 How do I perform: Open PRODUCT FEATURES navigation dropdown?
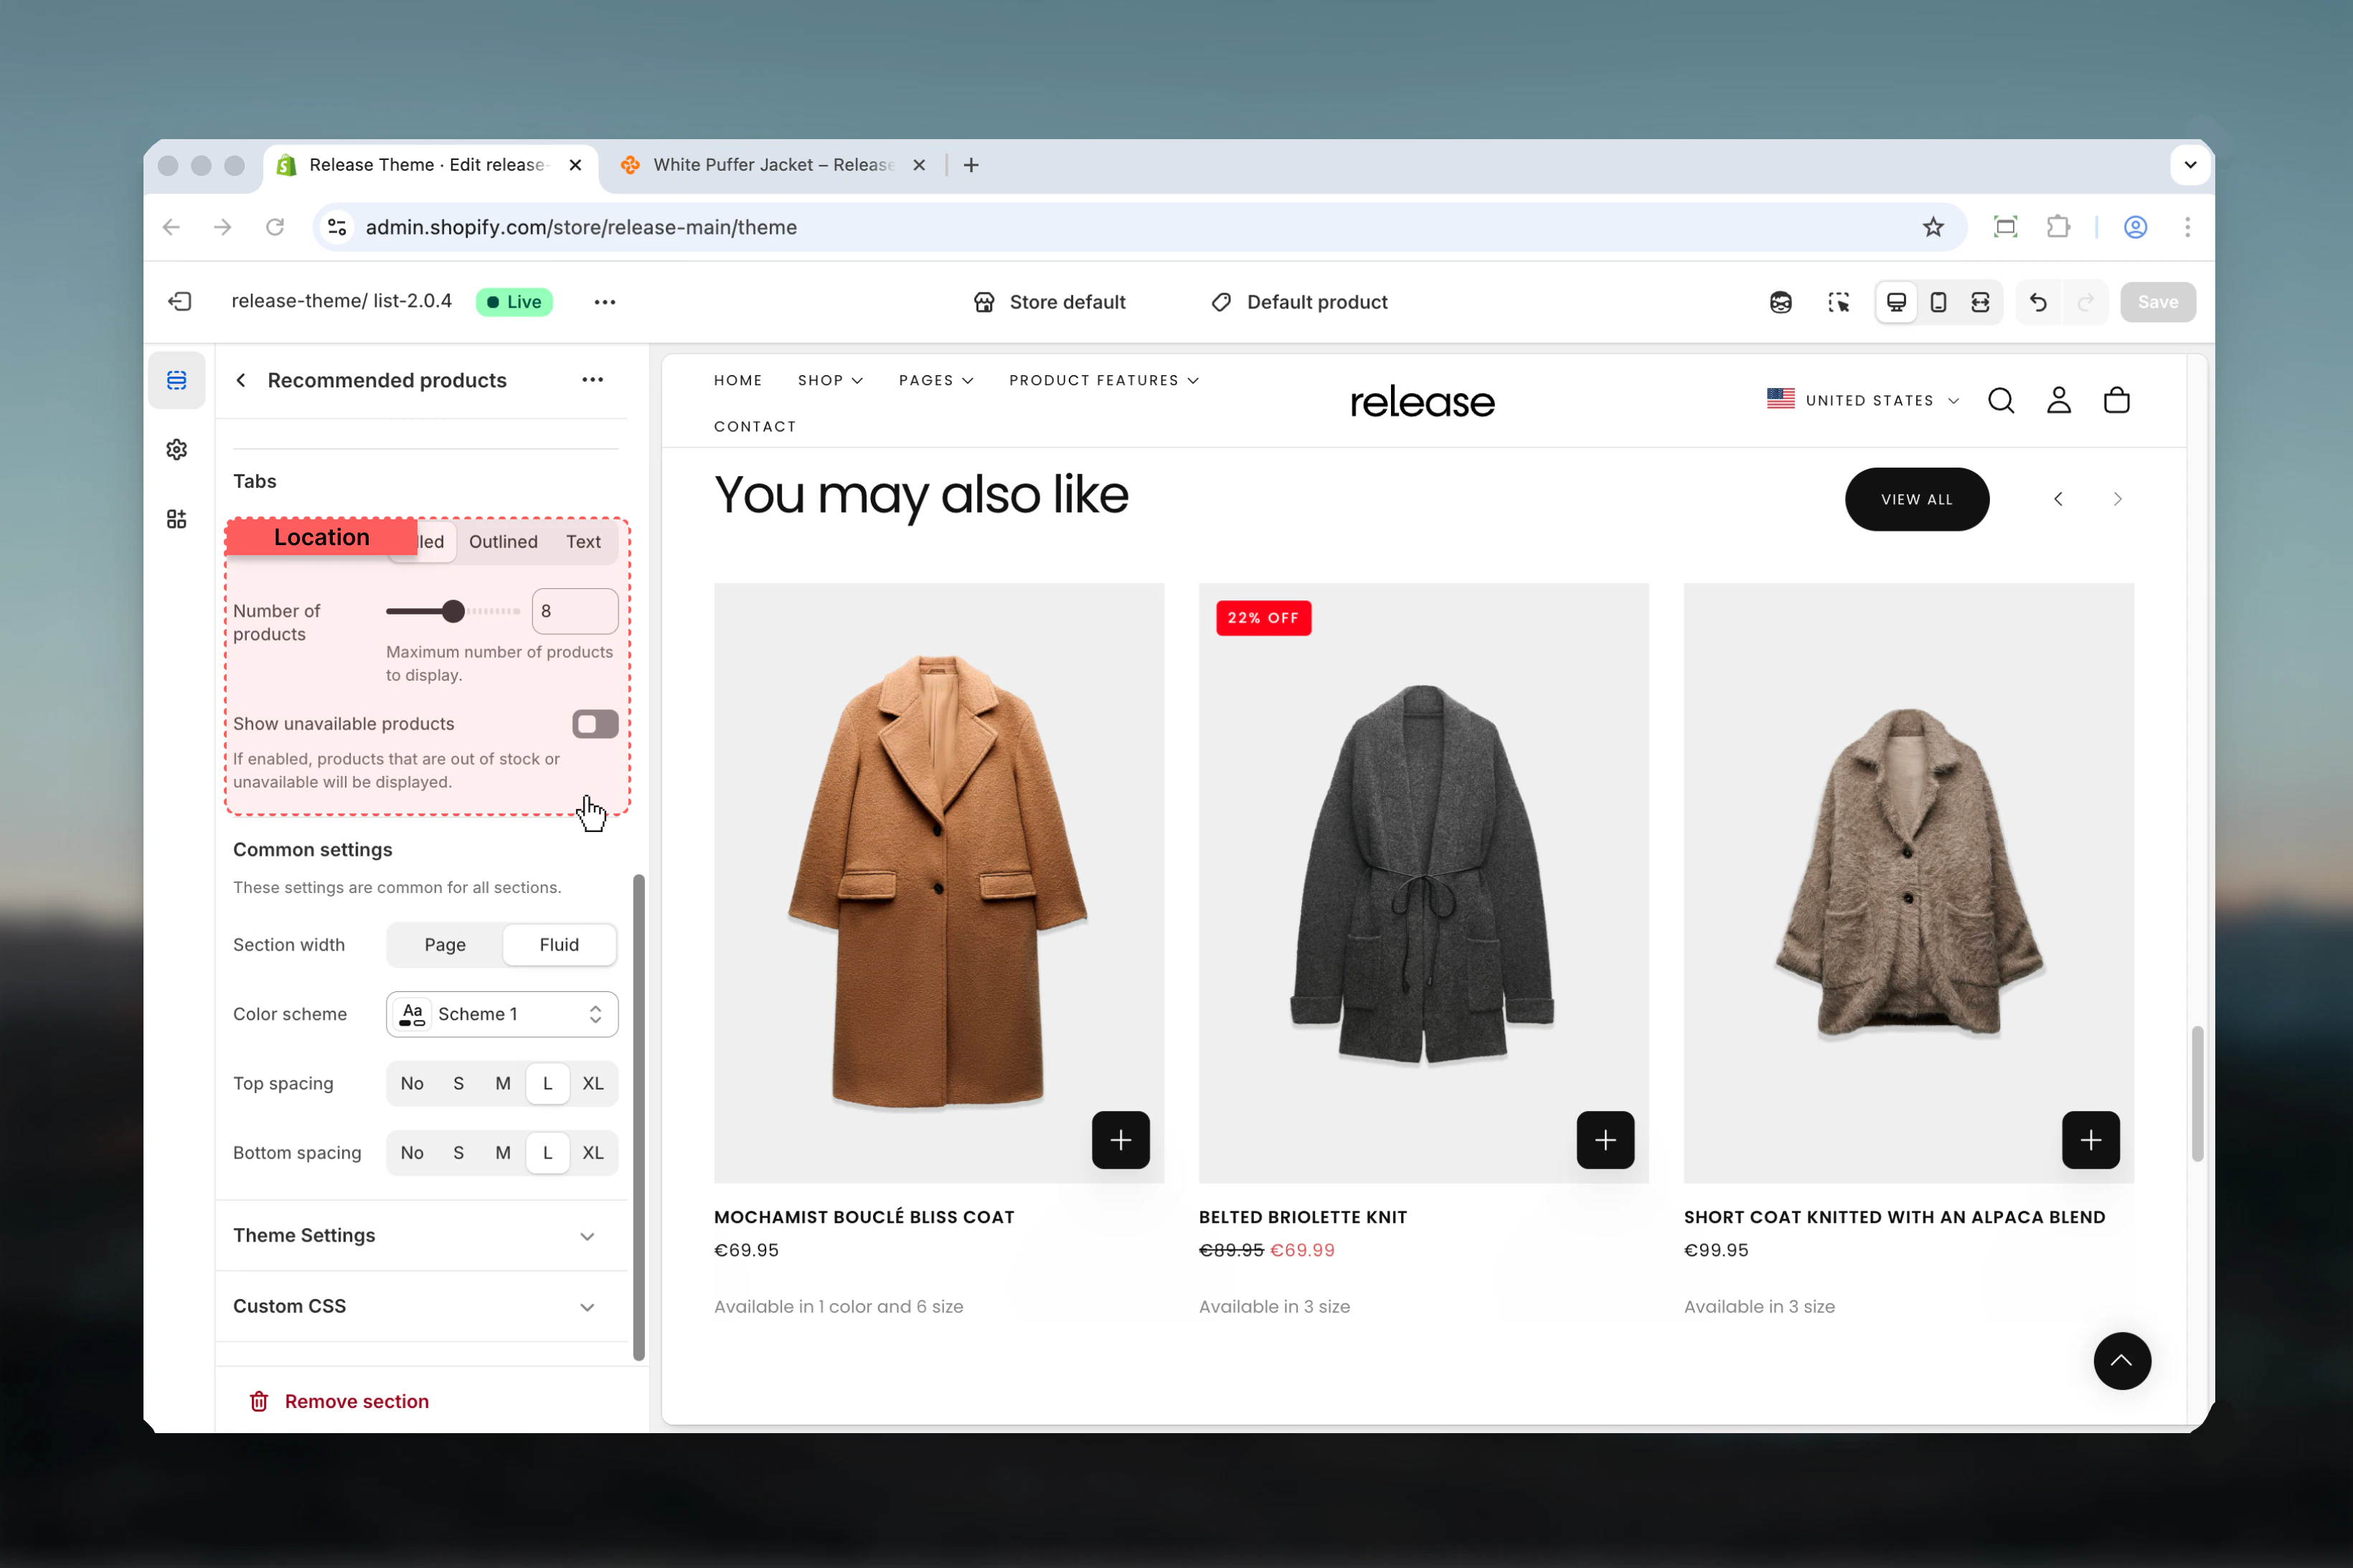1104,380
